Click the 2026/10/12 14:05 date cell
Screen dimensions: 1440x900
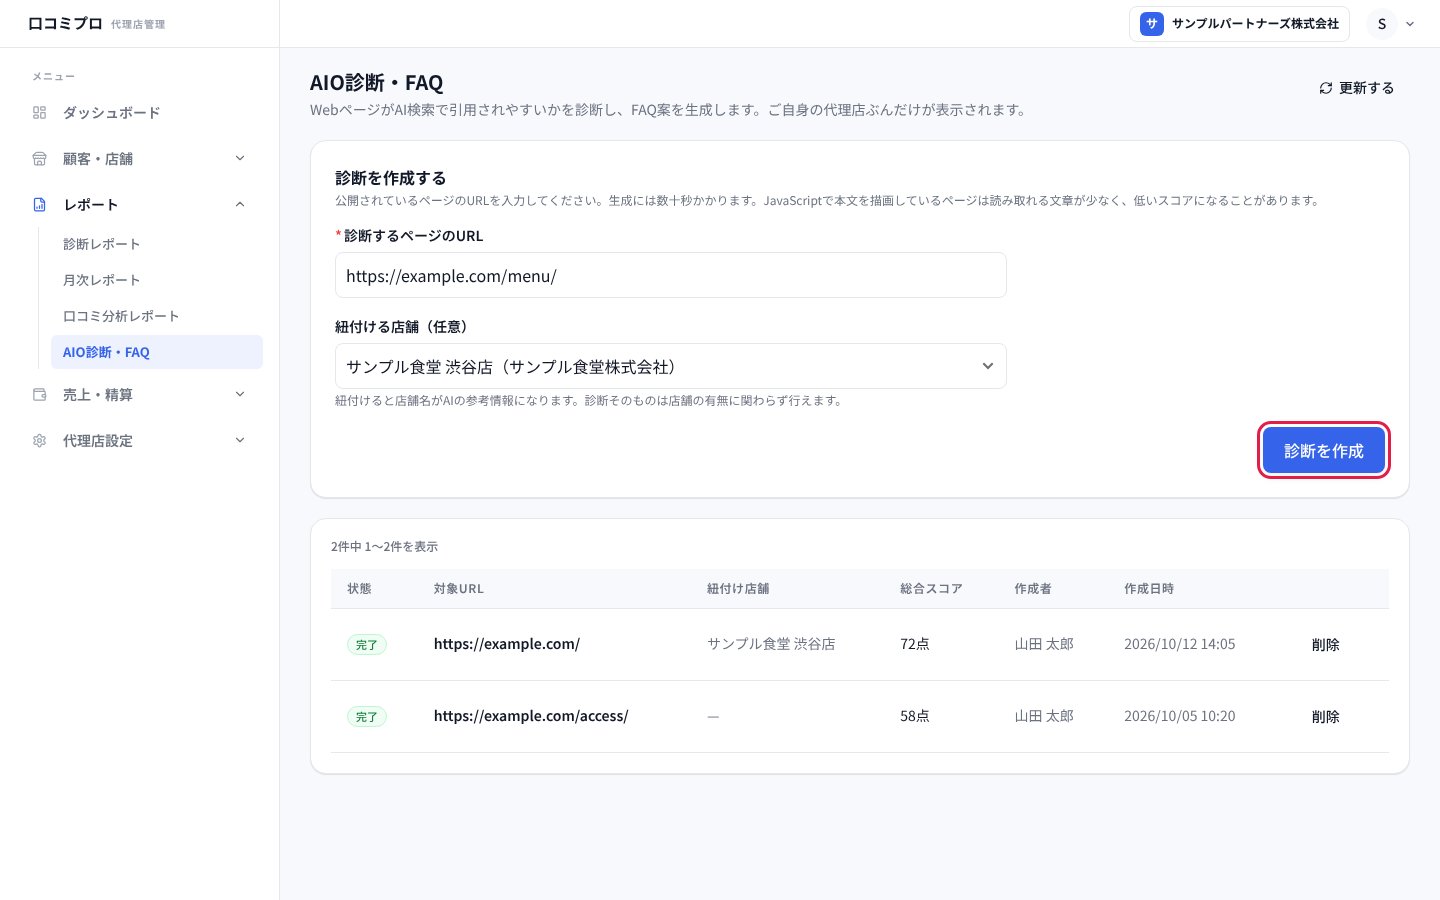pyautogui.click(x=1180, y=644)
